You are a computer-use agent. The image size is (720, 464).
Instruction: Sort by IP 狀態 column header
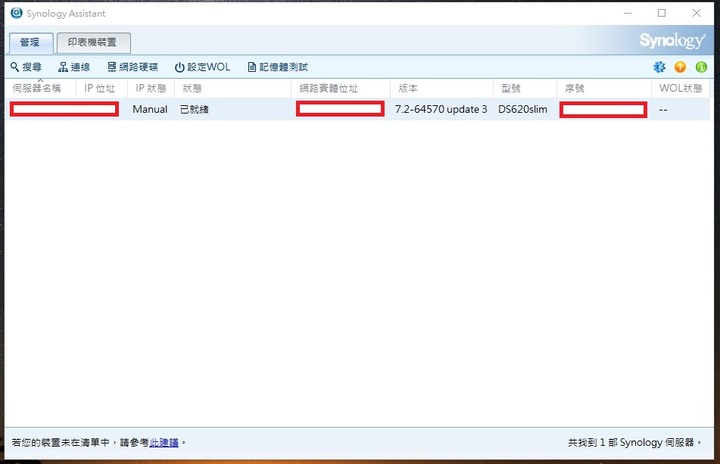point(151,88)
